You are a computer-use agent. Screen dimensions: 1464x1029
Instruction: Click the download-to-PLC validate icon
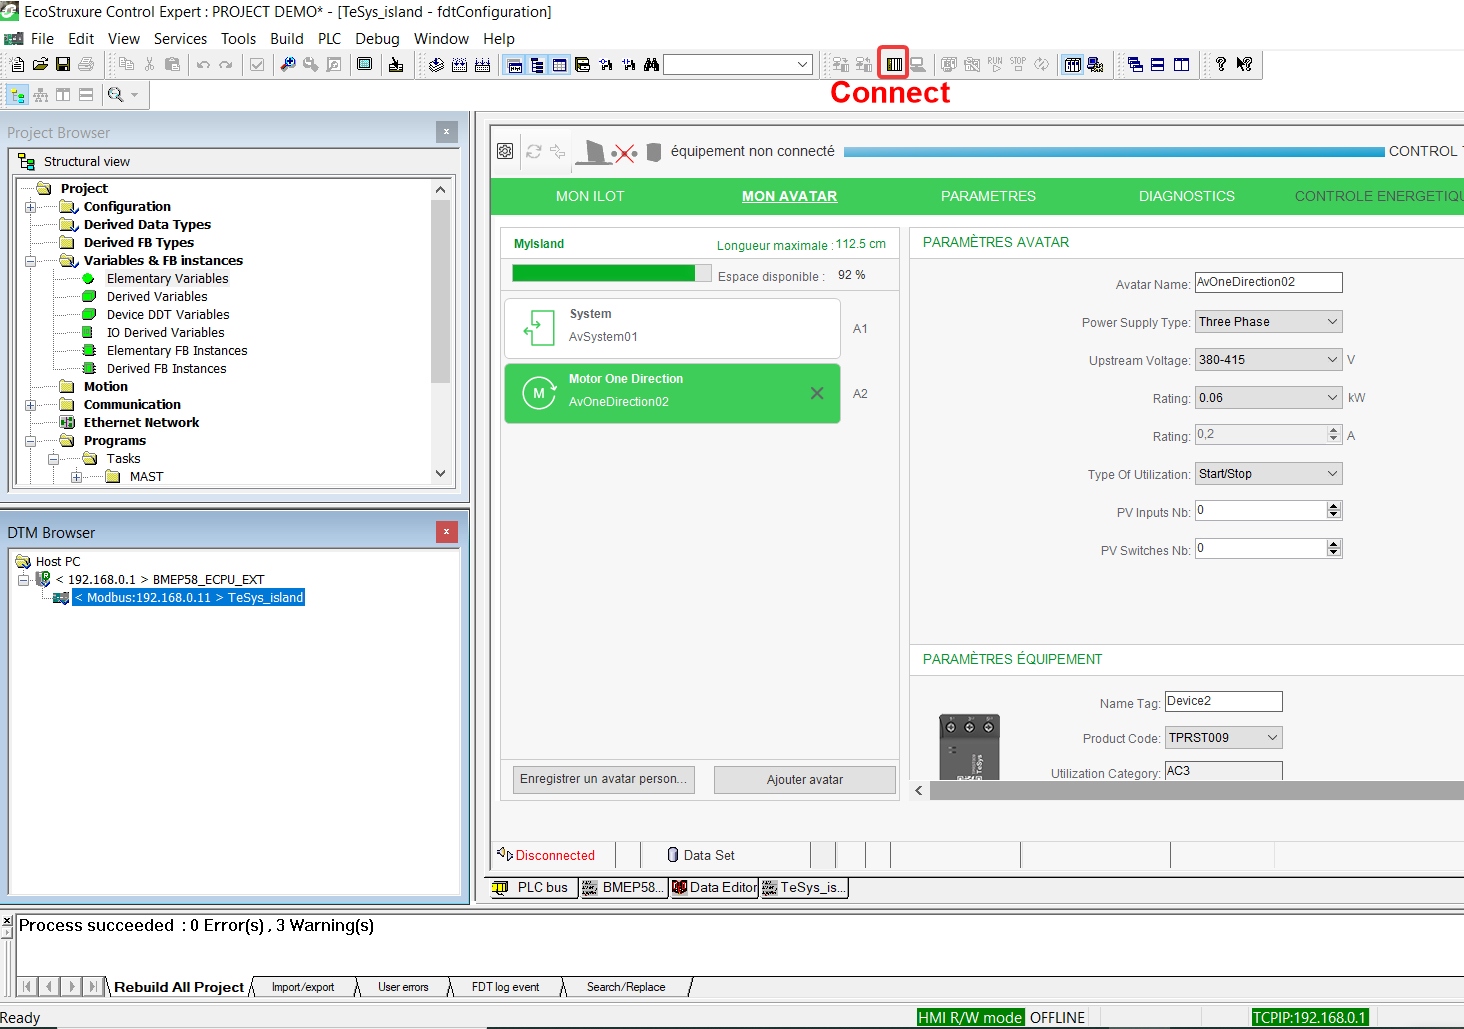tap(396, 64)
